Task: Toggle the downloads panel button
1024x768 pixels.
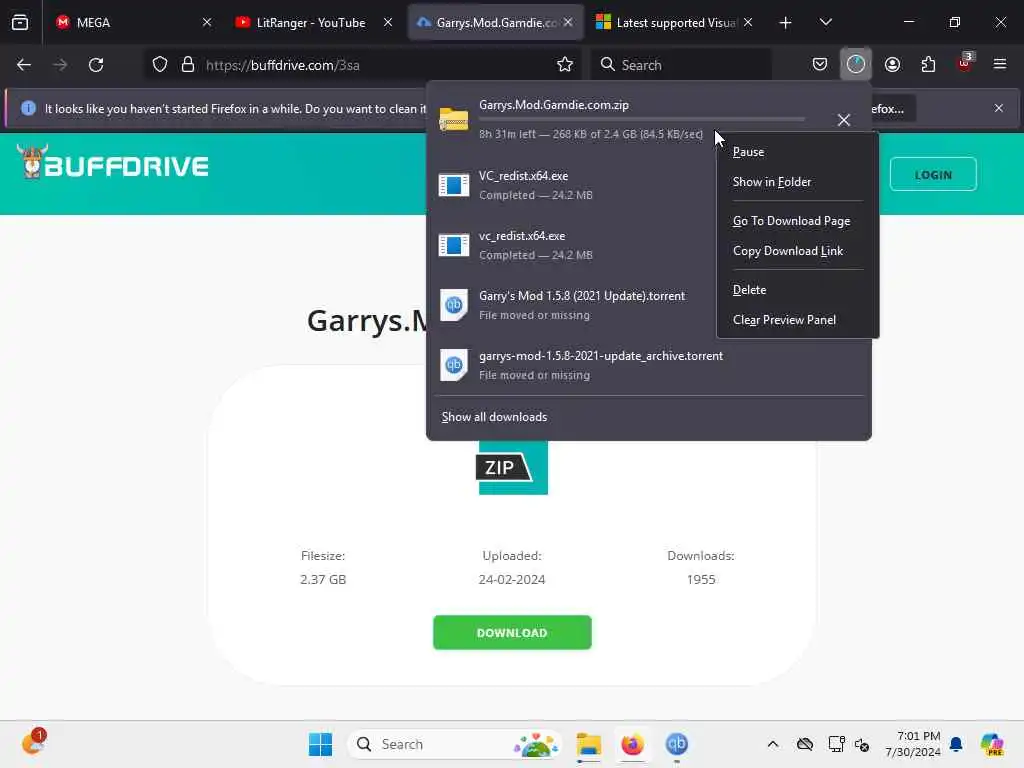Action: pyautogui.click(x=856, y=65)
